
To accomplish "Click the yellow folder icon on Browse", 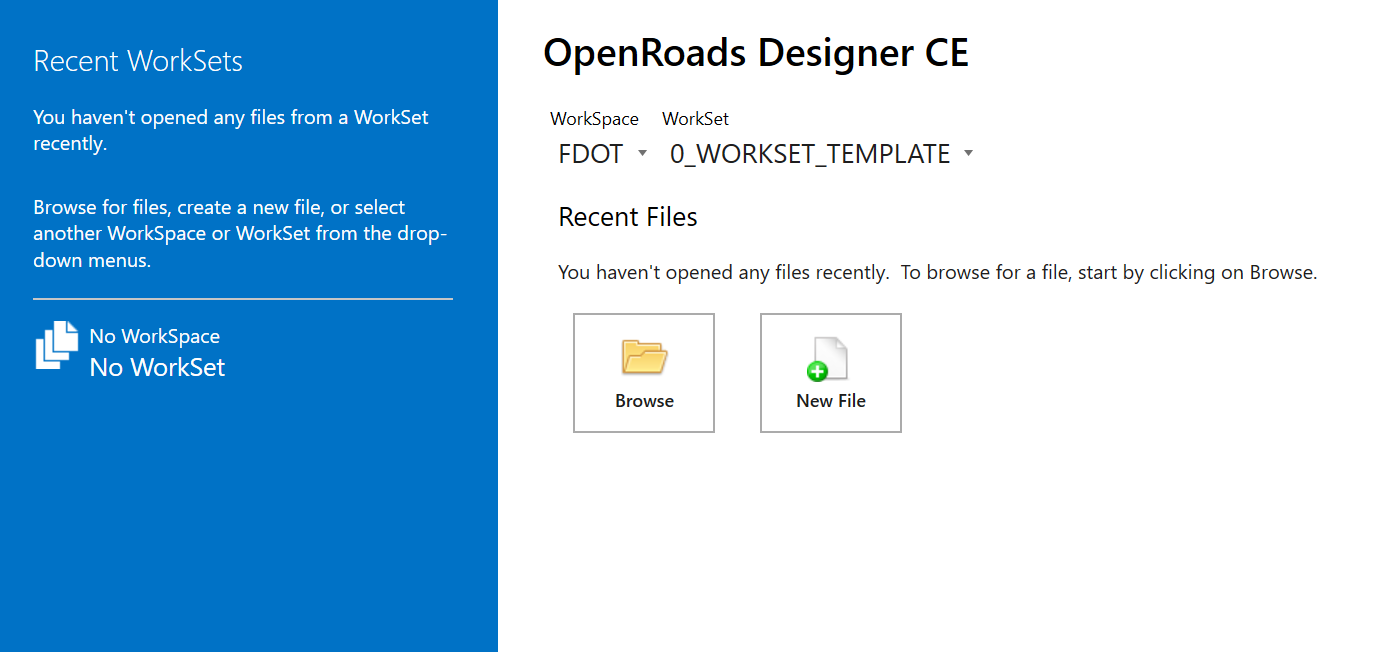I will coord(644,357).
